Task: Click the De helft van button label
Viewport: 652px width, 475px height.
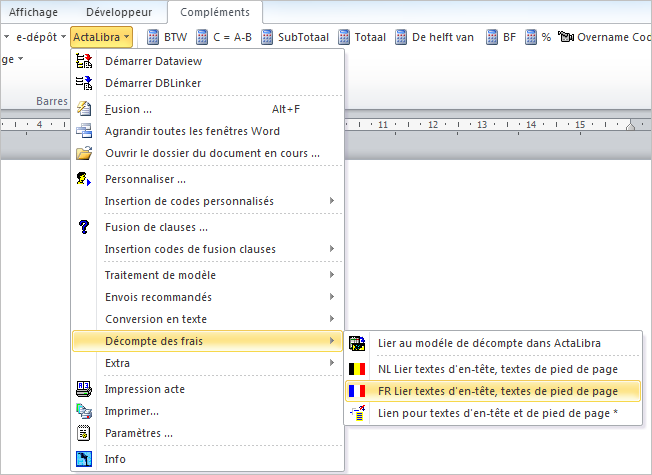Action: pos(443,37)
